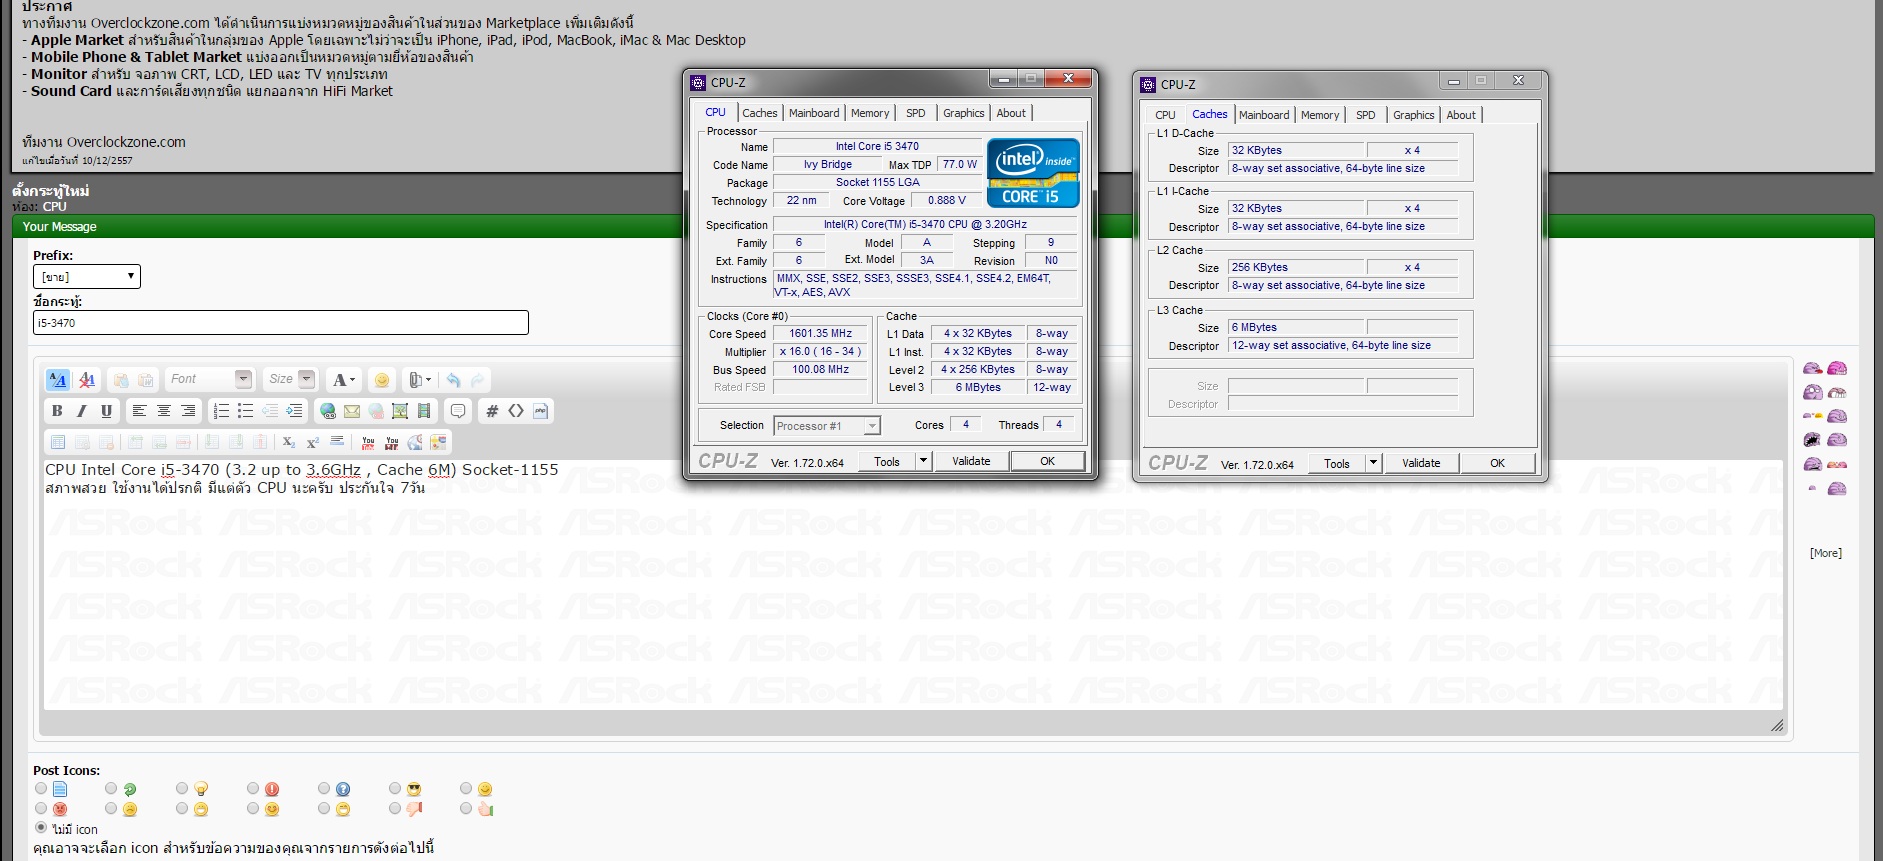The image size is (1883, 861).
Task: Switch to Mainboard tab in left CPU-Z window
Action: tap(814, 113)
